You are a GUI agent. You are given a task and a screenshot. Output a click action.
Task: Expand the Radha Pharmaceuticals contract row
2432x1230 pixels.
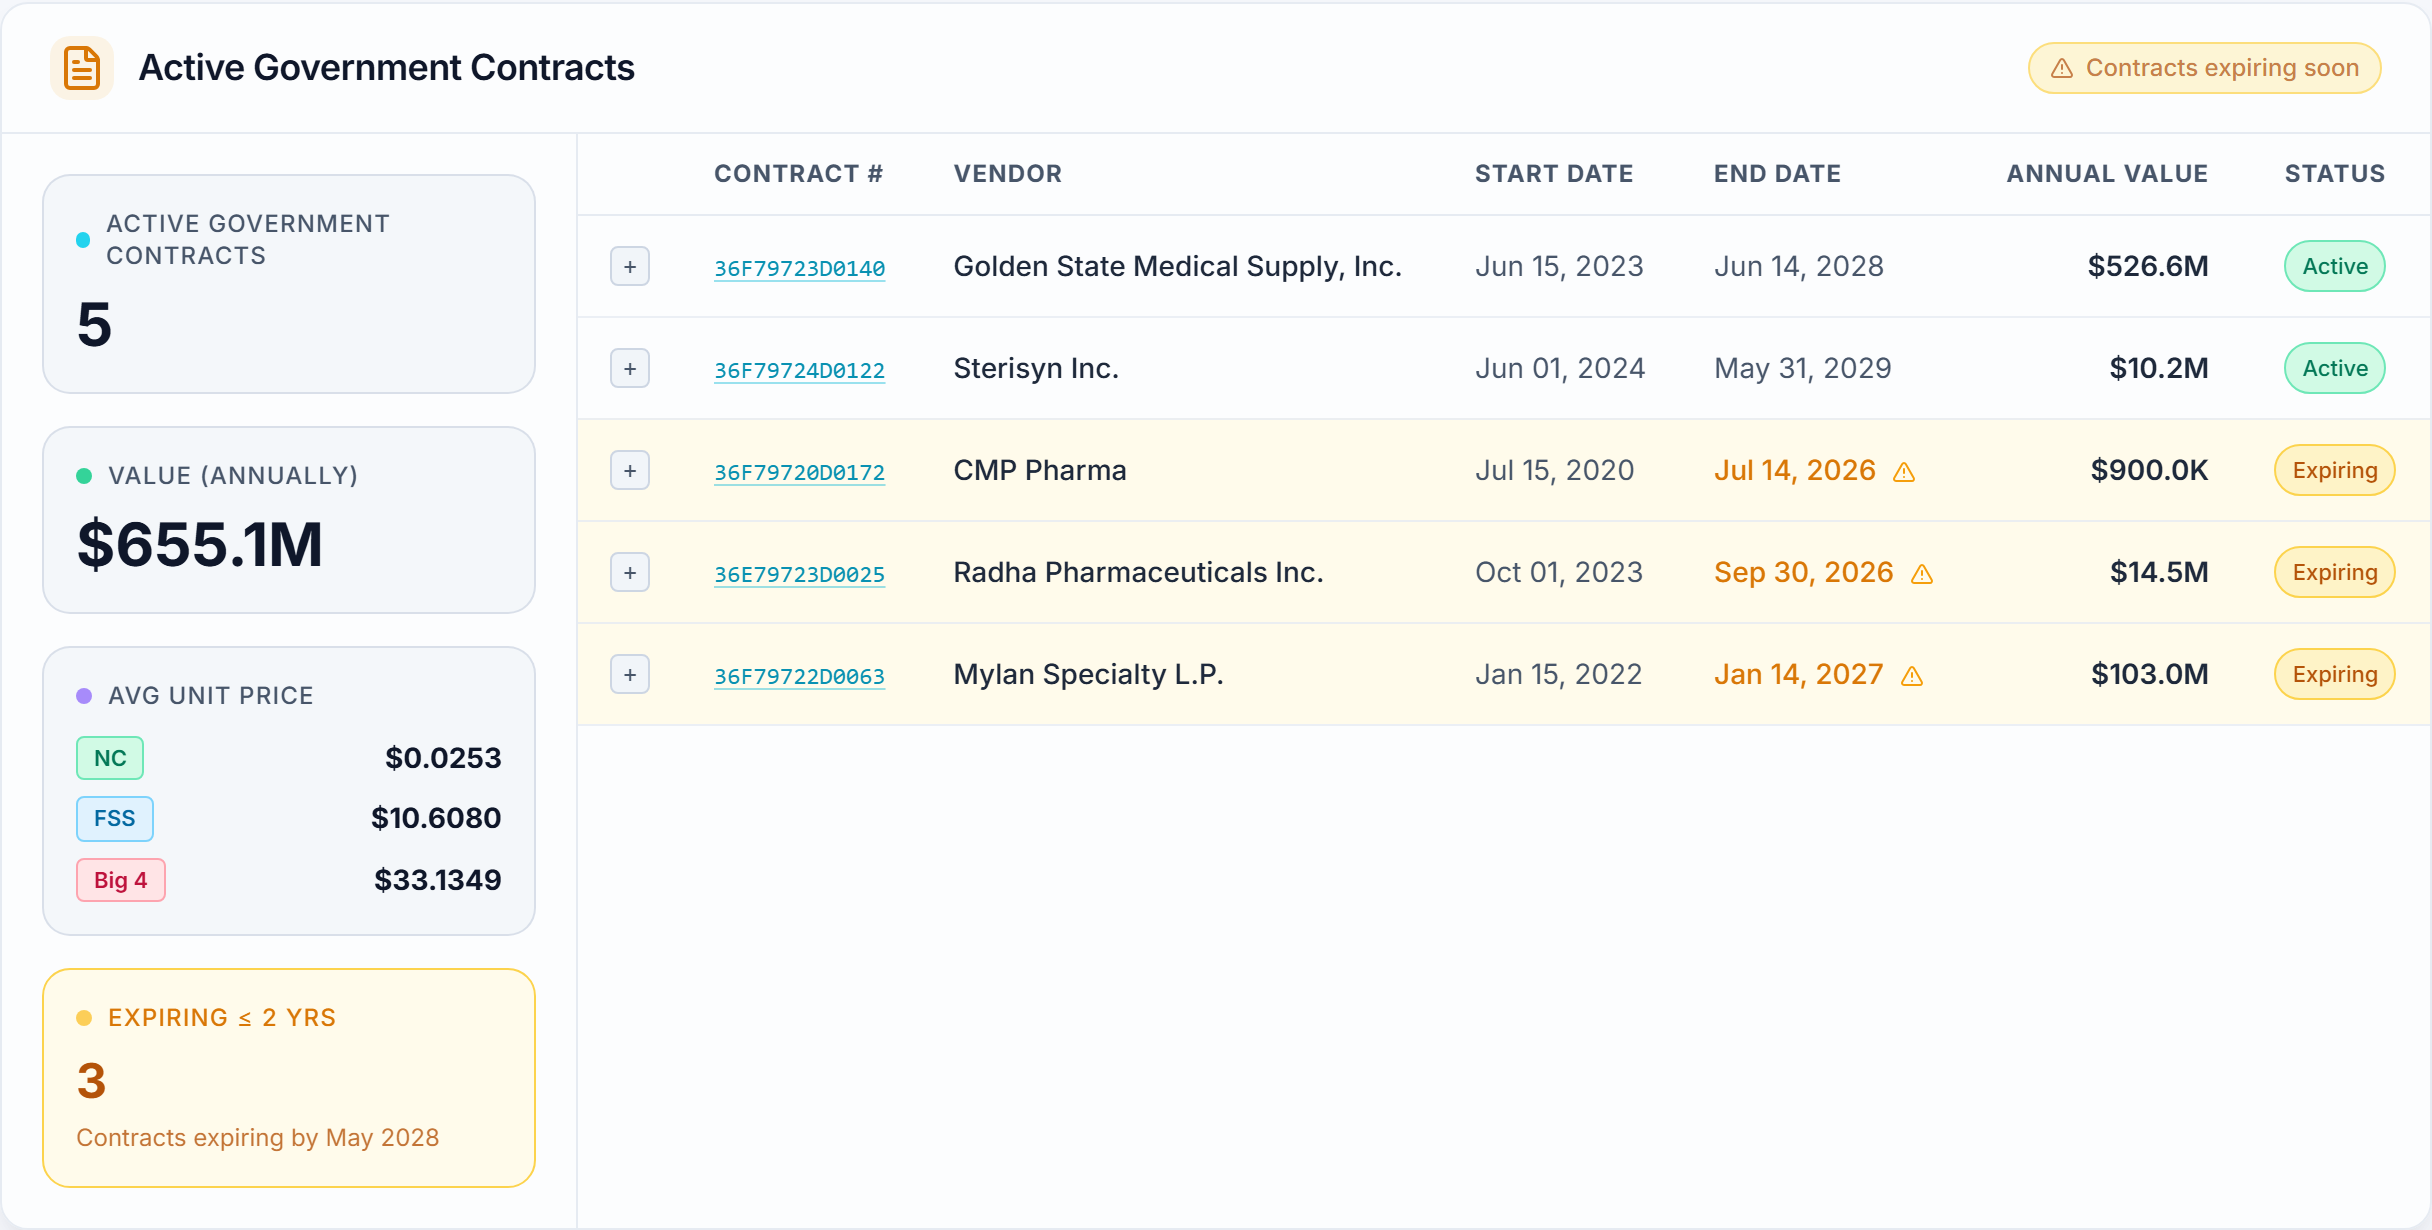click(630, 572)
